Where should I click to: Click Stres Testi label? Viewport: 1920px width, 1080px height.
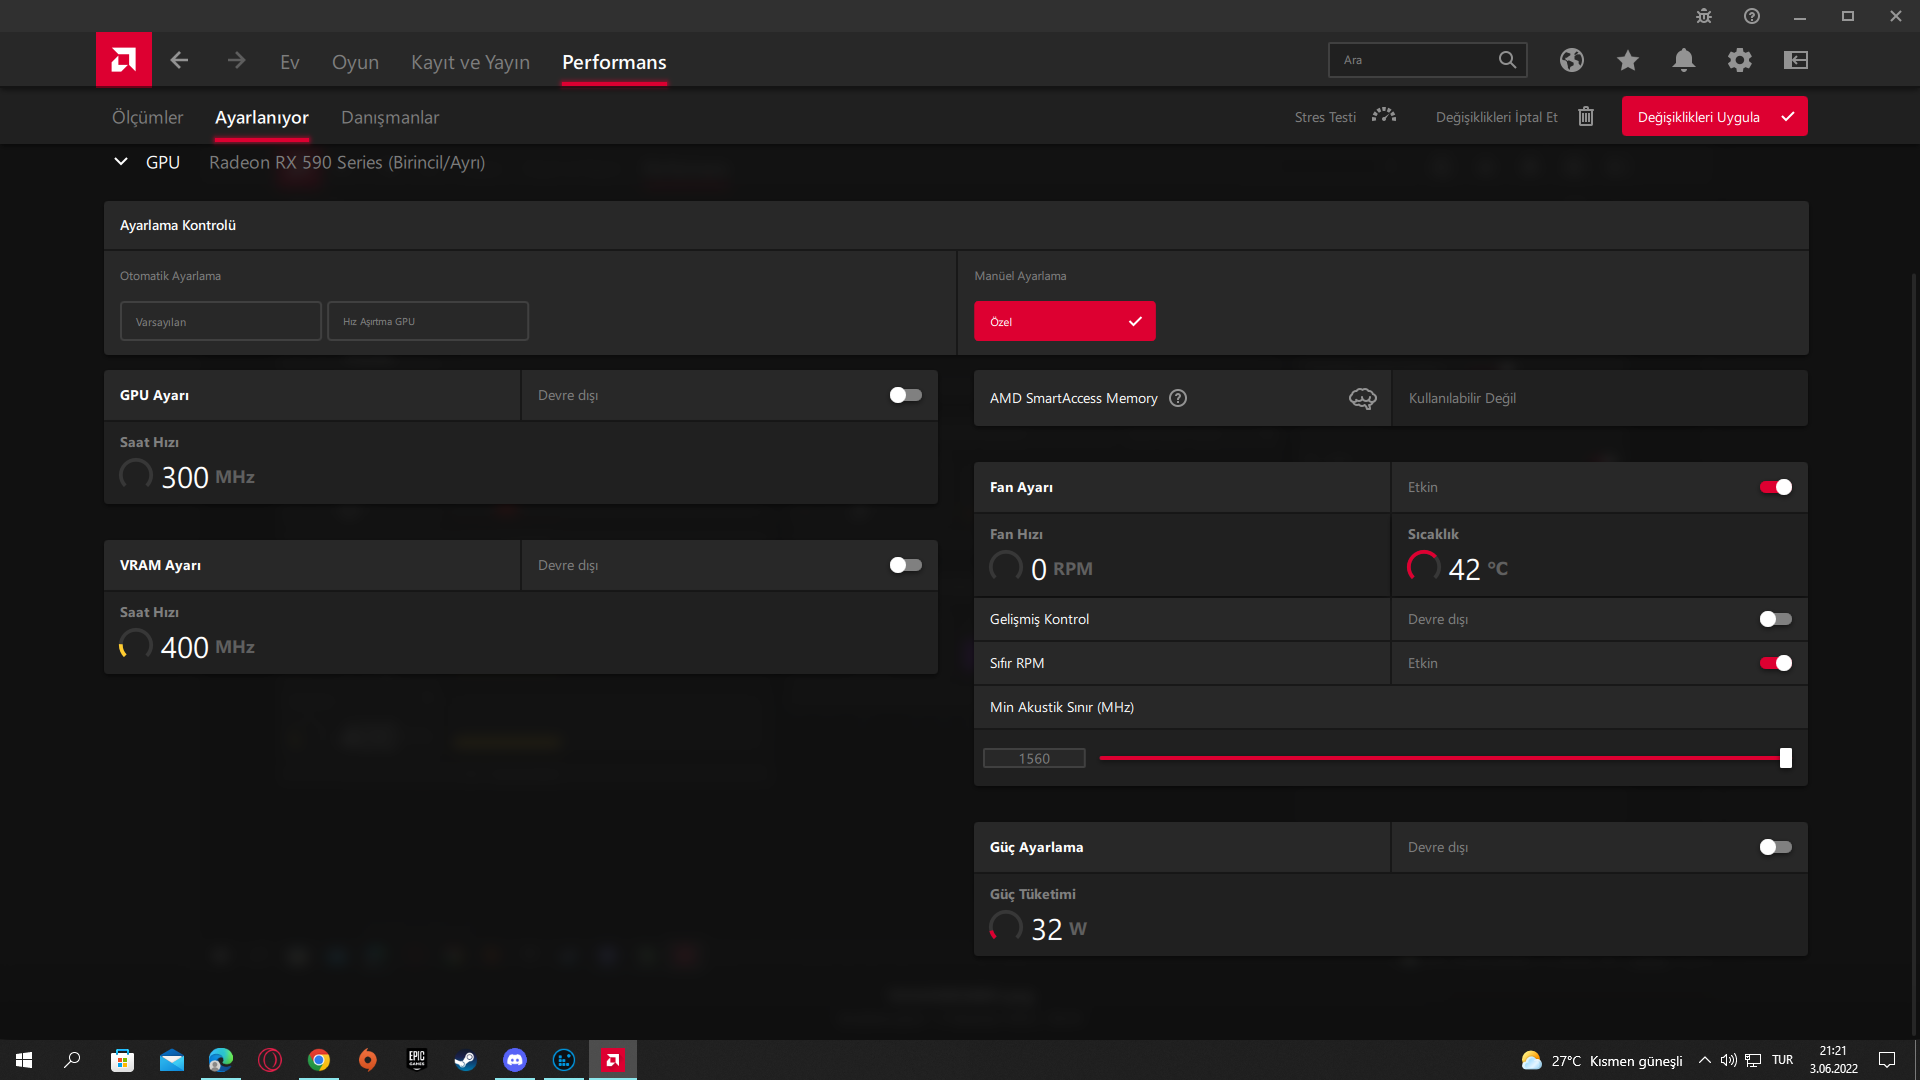coord(1325,117)
